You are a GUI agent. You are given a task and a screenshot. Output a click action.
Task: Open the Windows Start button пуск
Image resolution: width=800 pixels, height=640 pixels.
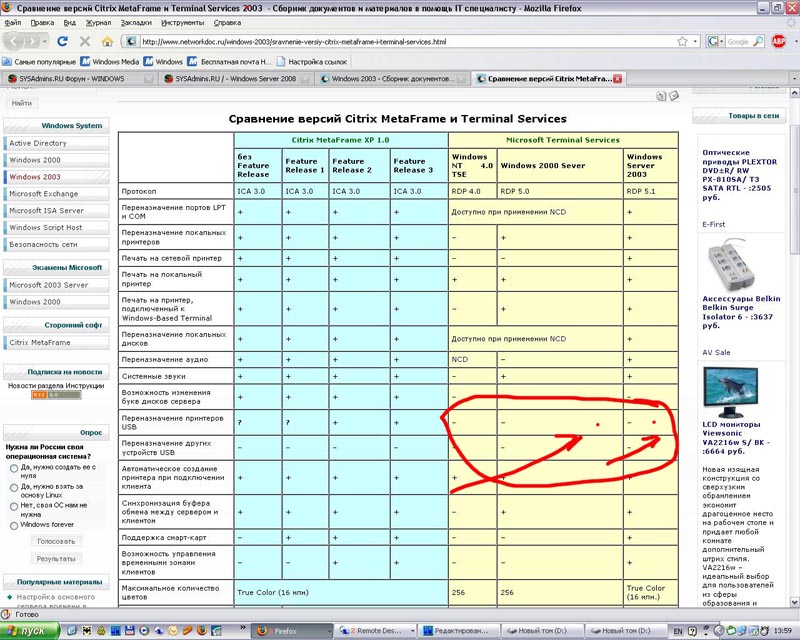click(30, 631)
